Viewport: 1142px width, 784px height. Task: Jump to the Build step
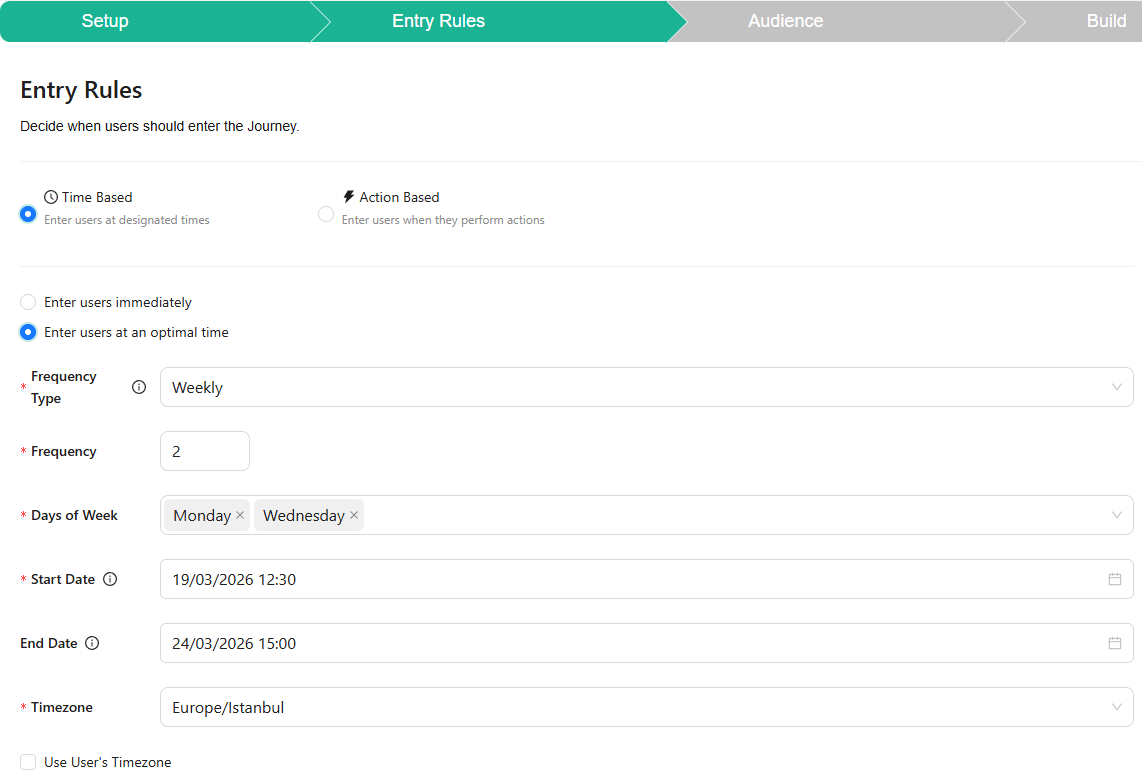(x=1105, y=21)
